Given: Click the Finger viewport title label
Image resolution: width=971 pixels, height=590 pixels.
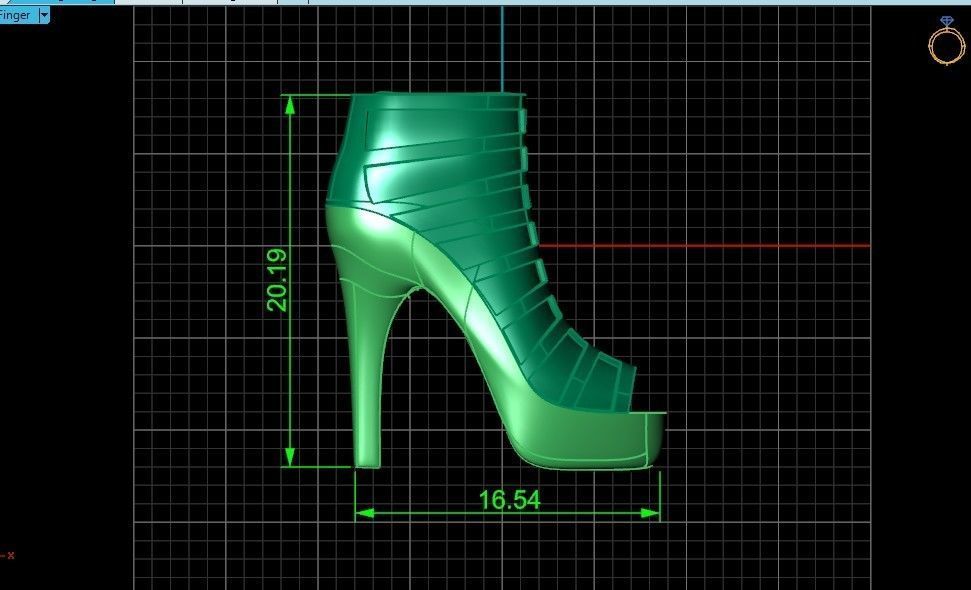Looking at the screenshot, I should (x=15, y=15).
